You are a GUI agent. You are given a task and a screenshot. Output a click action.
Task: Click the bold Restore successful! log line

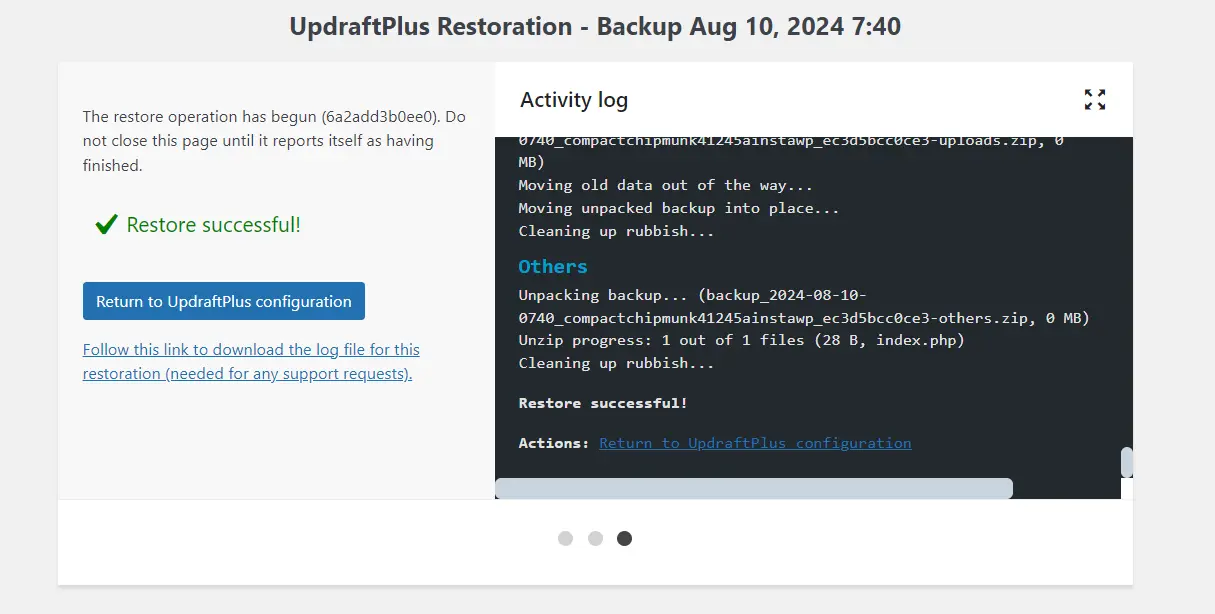(x=603, y=403)
